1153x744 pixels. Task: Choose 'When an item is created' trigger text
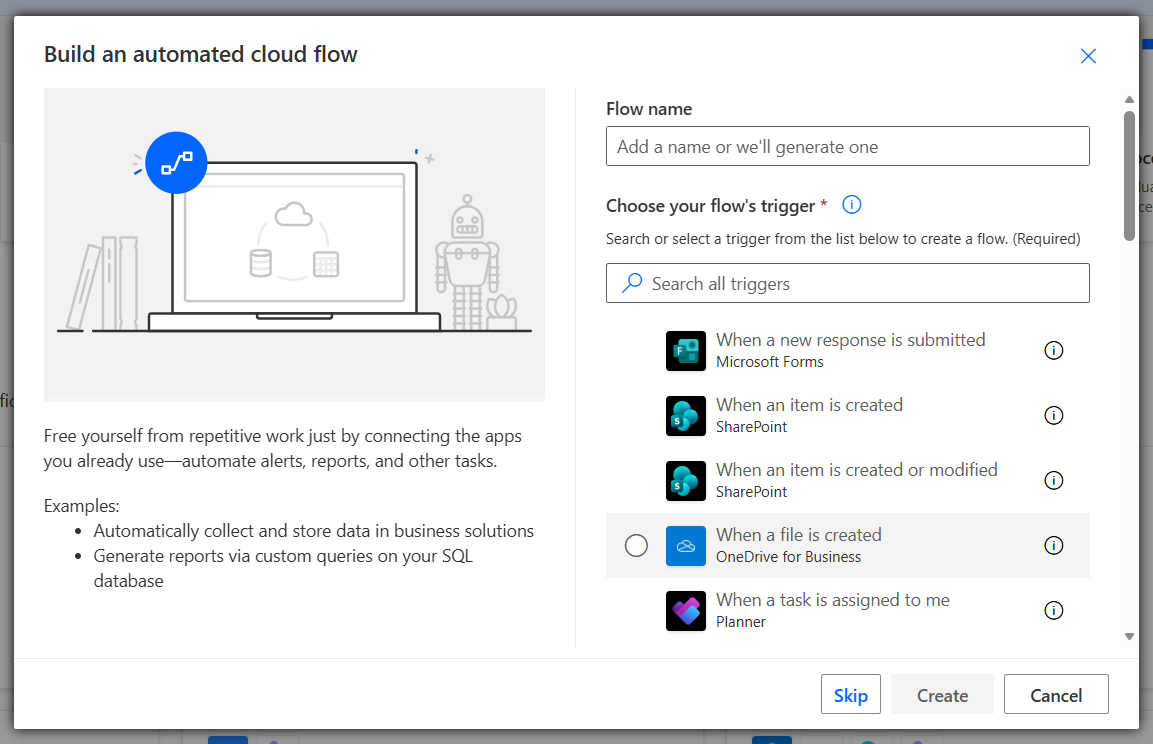coord(810,405)
